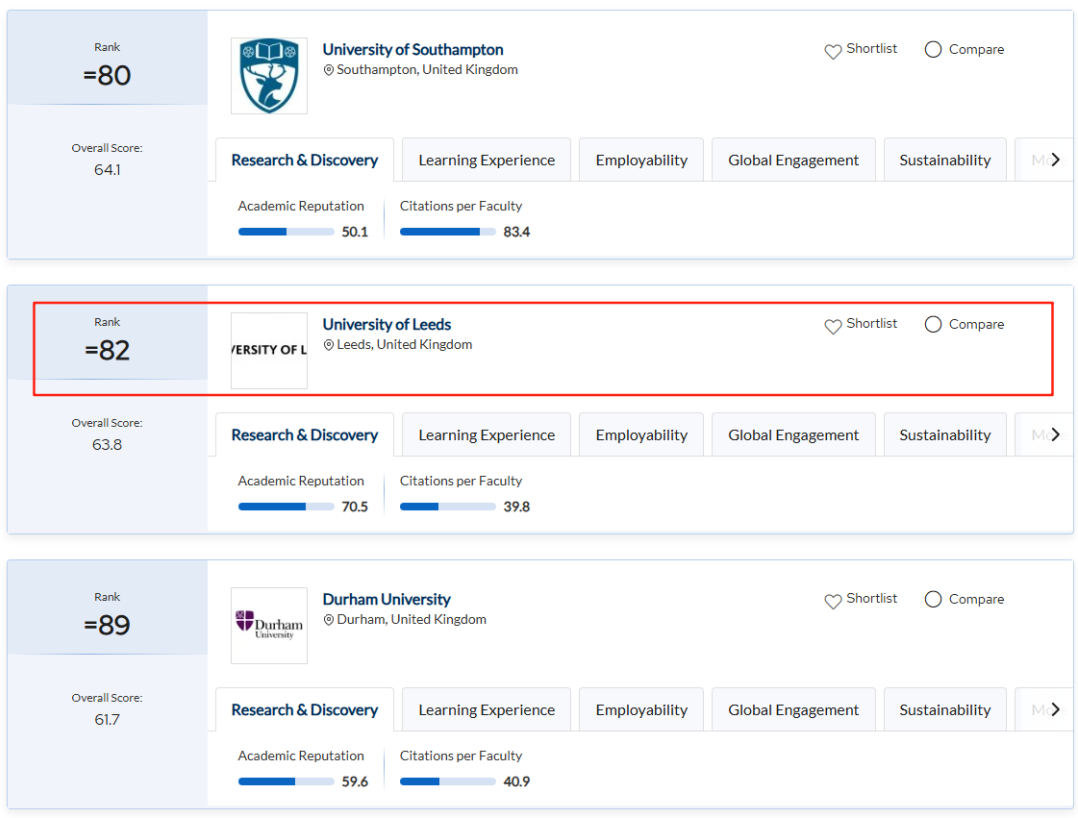Click the 50.1 academic reputation score
The image size is (1078, 818).
point(355,232)
